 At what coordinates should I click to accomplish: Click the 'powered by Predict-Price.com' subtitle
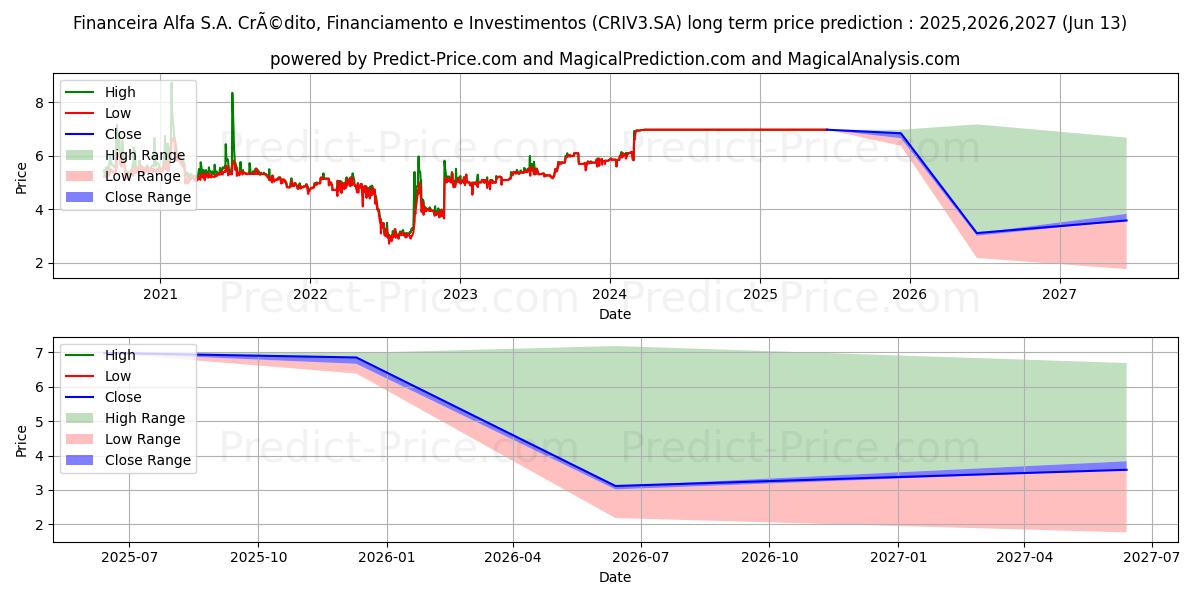click(x=614, y=59)
